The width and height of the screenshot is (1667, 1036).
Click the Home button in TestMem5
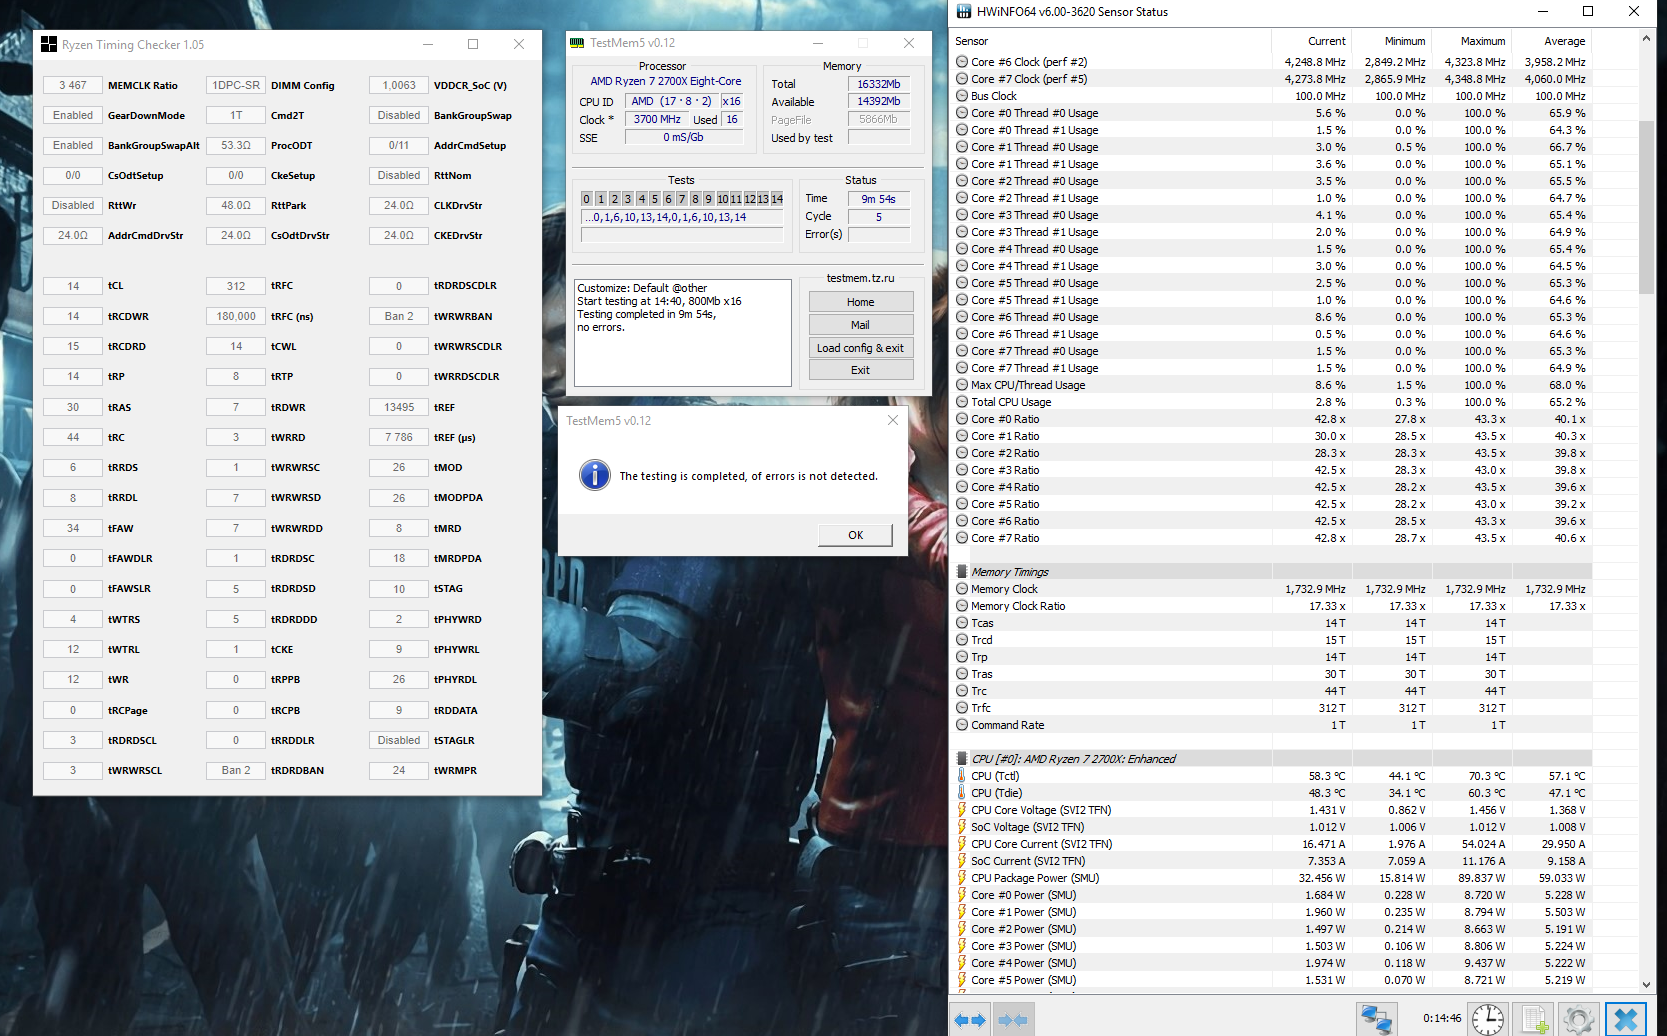[860, 302]
